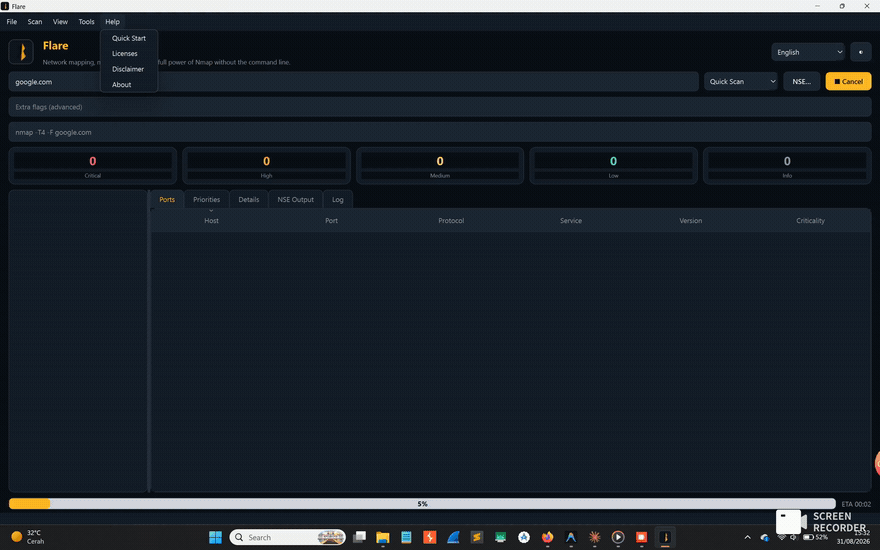880x550 pixels.
Task: Choose Quick Start from Help menu
Action: pos(129,38)
